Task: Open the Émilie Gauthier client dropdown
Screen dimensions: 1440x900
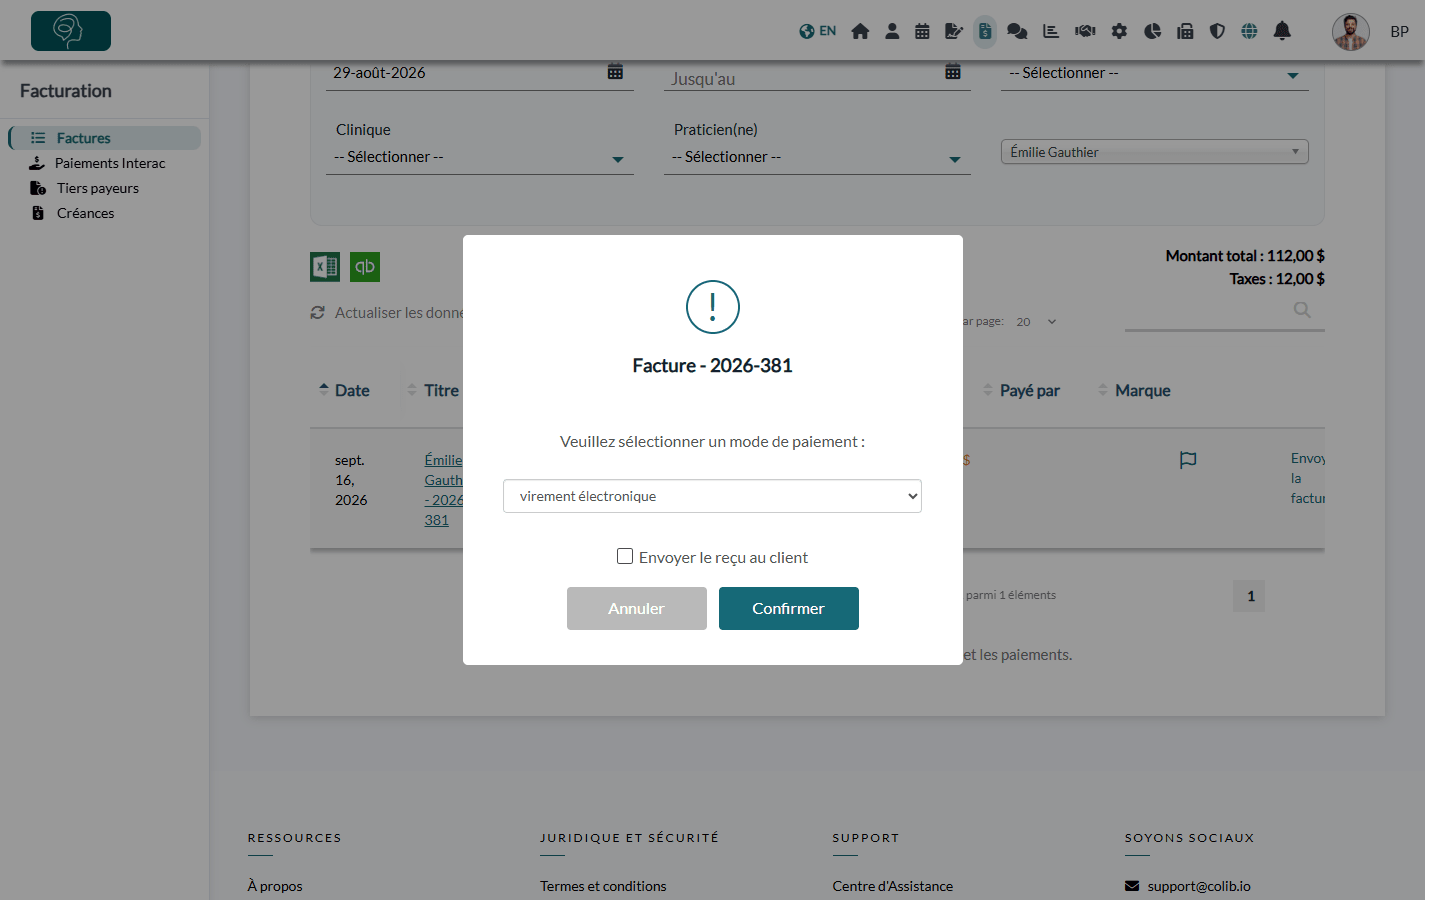Action: click(x=1155, y=152)
